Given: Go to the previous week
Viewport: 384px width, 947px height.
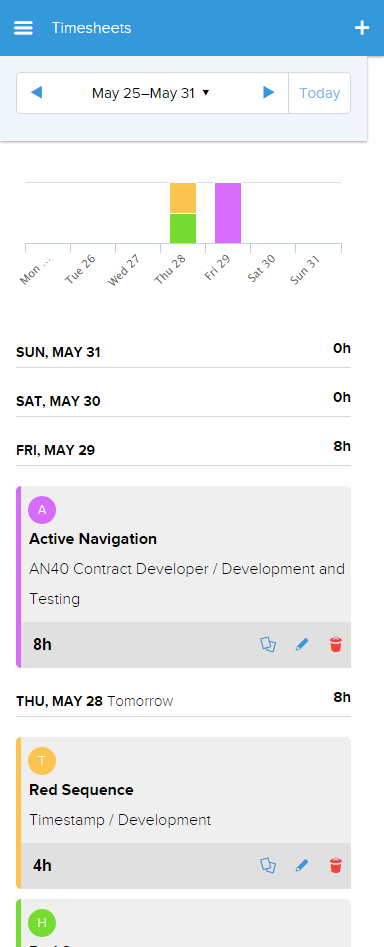Looking at the screenshot, I should (36, 92).
